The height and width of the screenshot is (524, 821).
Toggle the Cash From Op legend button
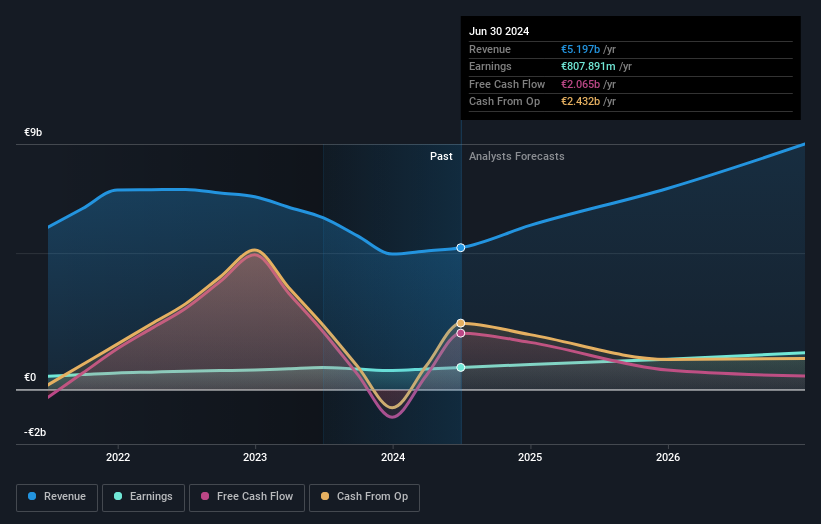(364, 497)
